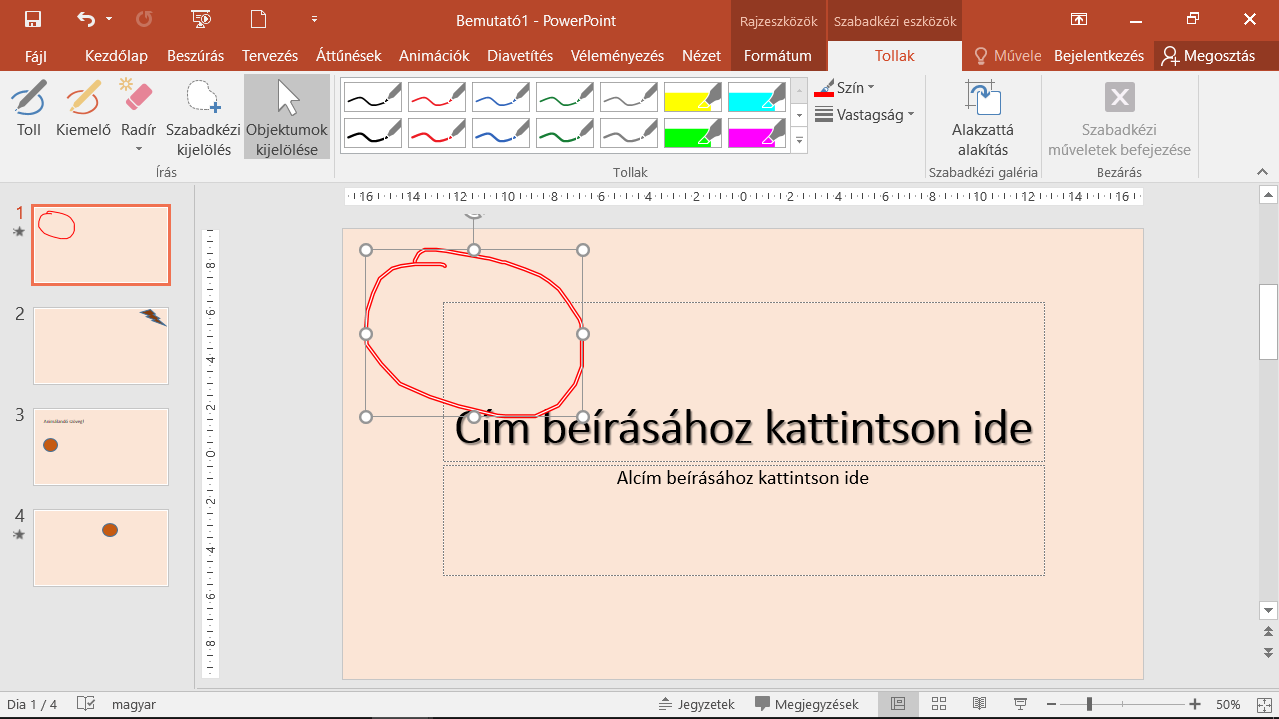Switch to slide sorter view

(x=938, y=704)
